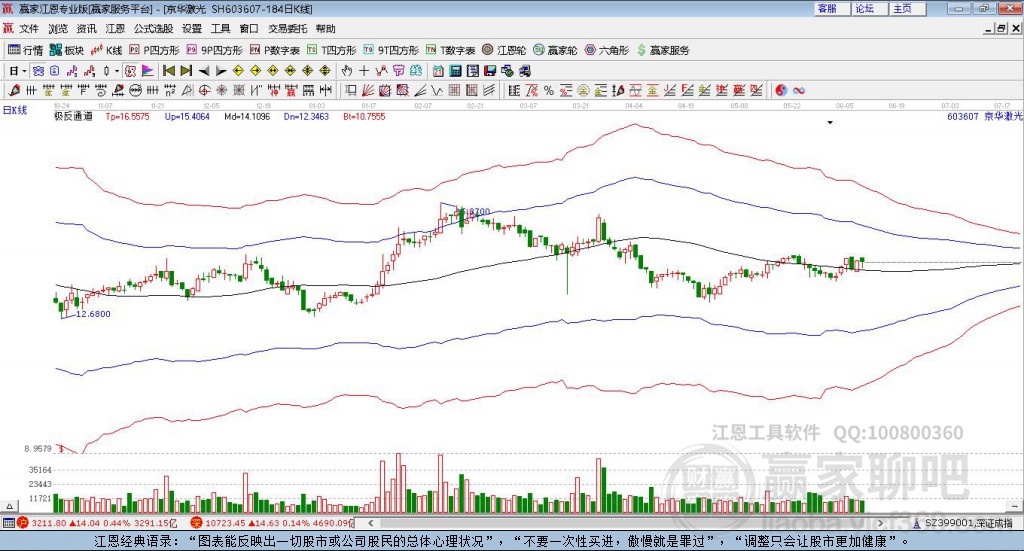
Task: Select the percent % retracement tool
Action: [x=549, y=90]
